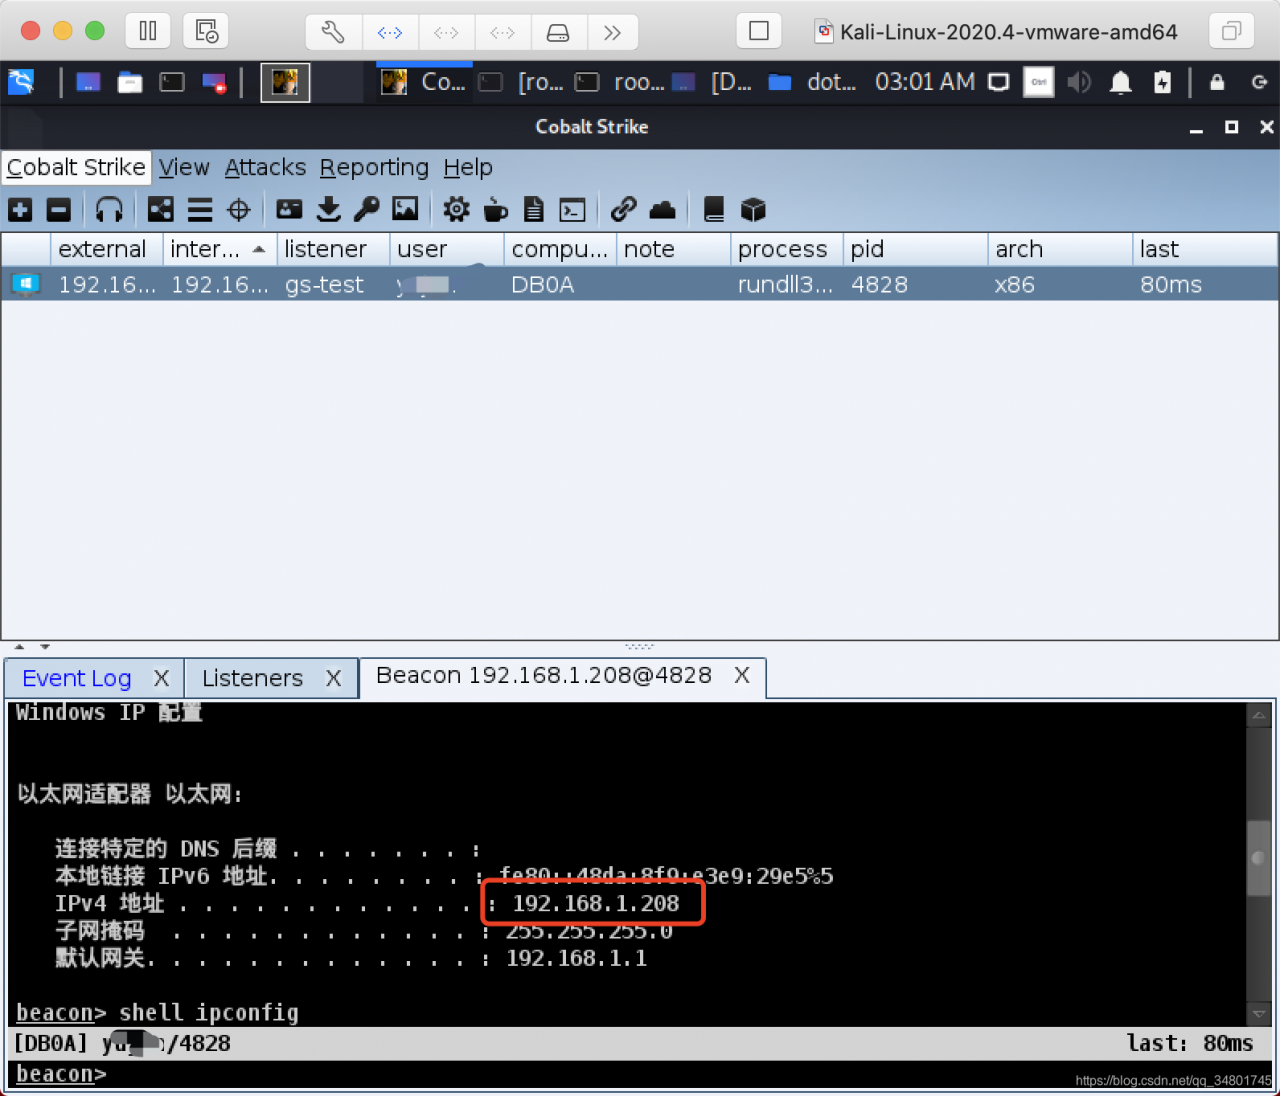Image resolution: width=1280 pixels, height=1096 pixels.
Task: Open credentials view icon
Action: click(289, 209)
